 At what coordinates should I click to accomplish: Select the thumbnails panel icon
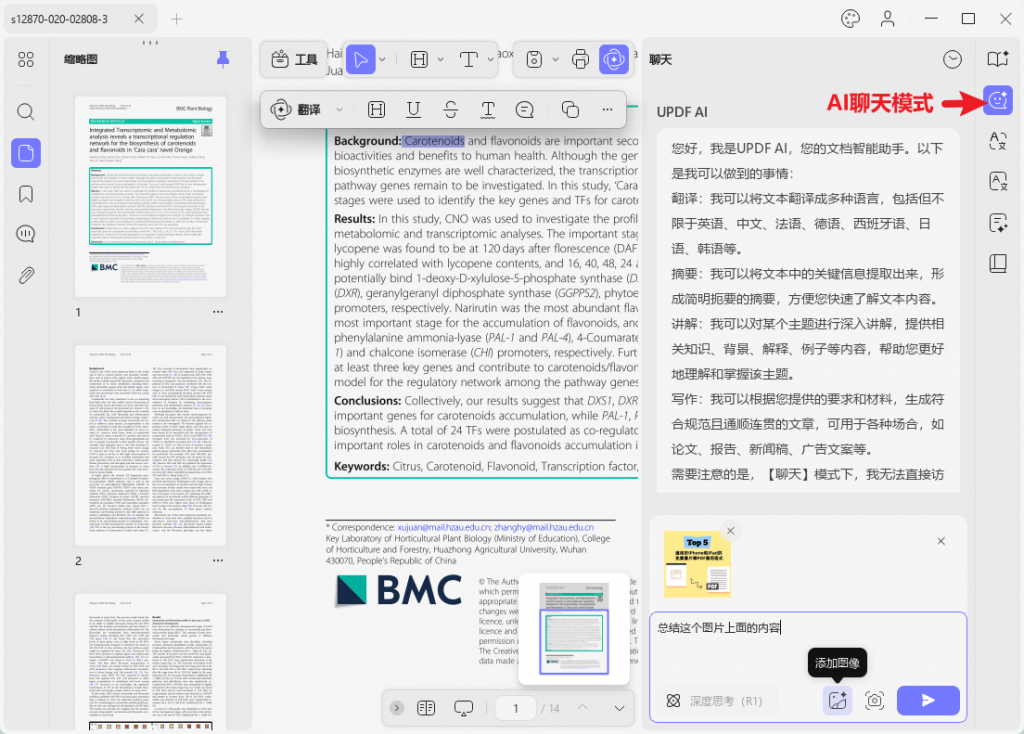[x=26, y=153]
